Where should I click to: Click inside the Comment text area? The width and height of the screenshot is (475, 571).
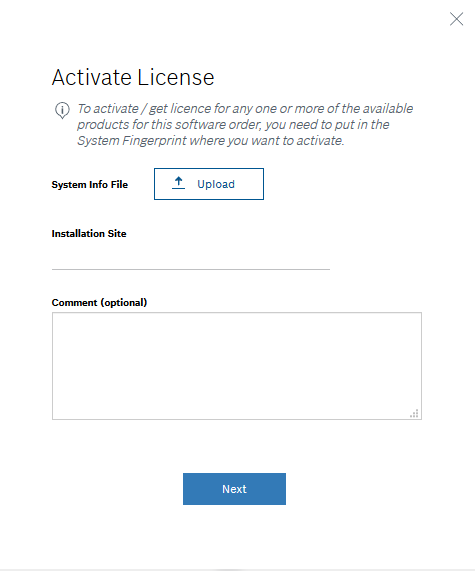coord(237,366)
